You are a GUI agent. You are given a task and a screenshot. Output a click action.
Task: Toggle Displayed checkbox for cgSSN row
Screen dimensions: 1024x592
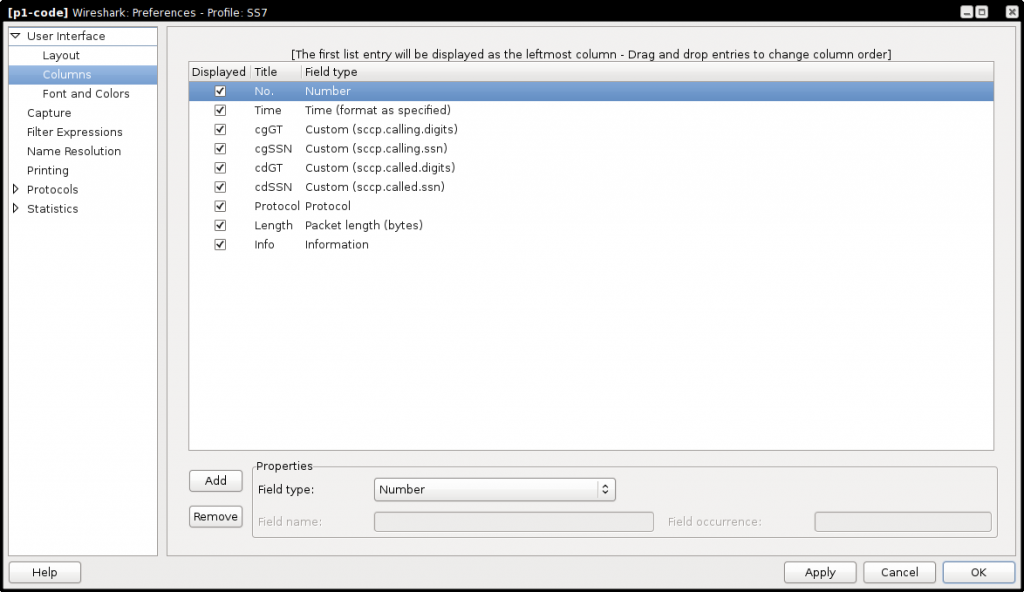[x=220, y=148]
